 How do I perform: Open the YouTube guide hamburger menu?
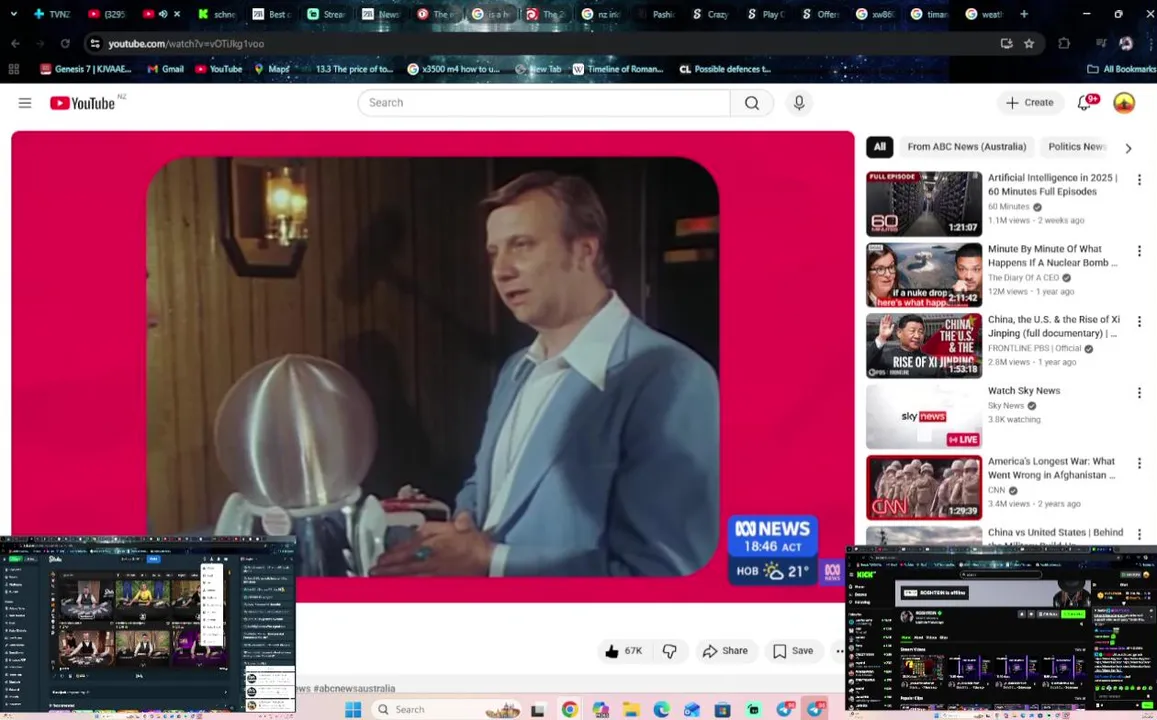[x=25, y=103]
